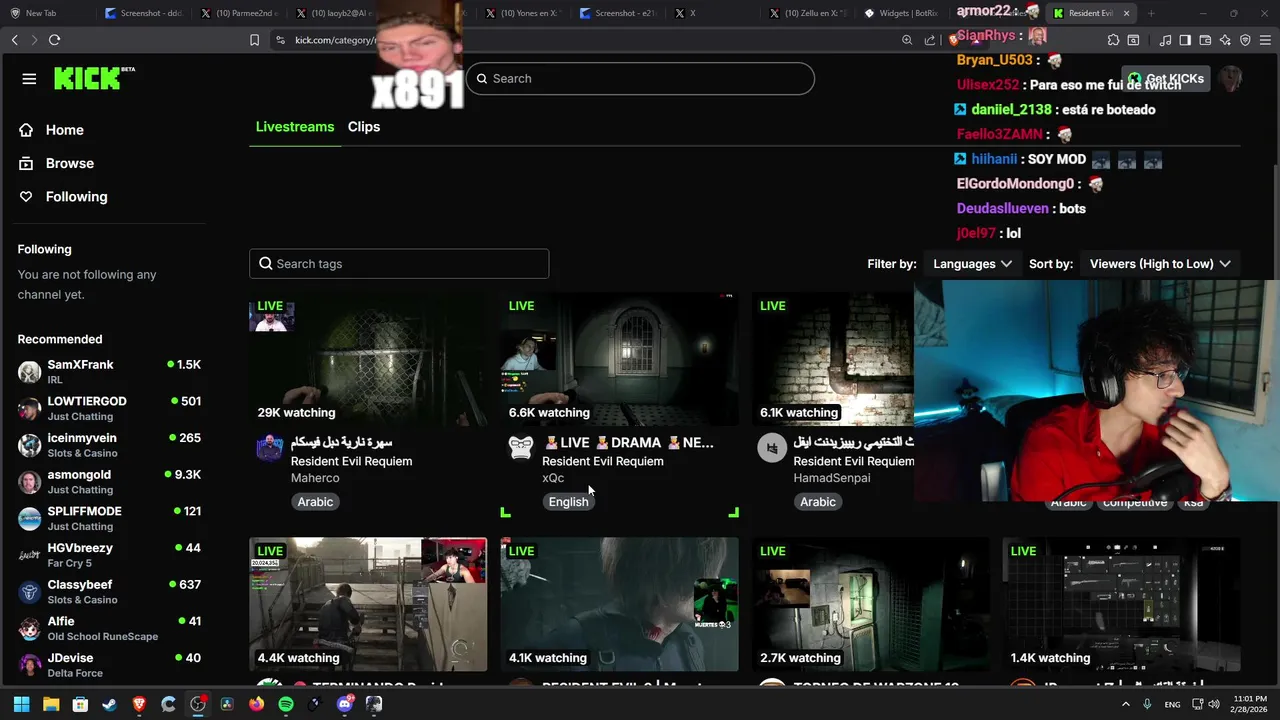Screen dimensions: 1280x720
Task: Reload the current page
Action: point(54,40)
